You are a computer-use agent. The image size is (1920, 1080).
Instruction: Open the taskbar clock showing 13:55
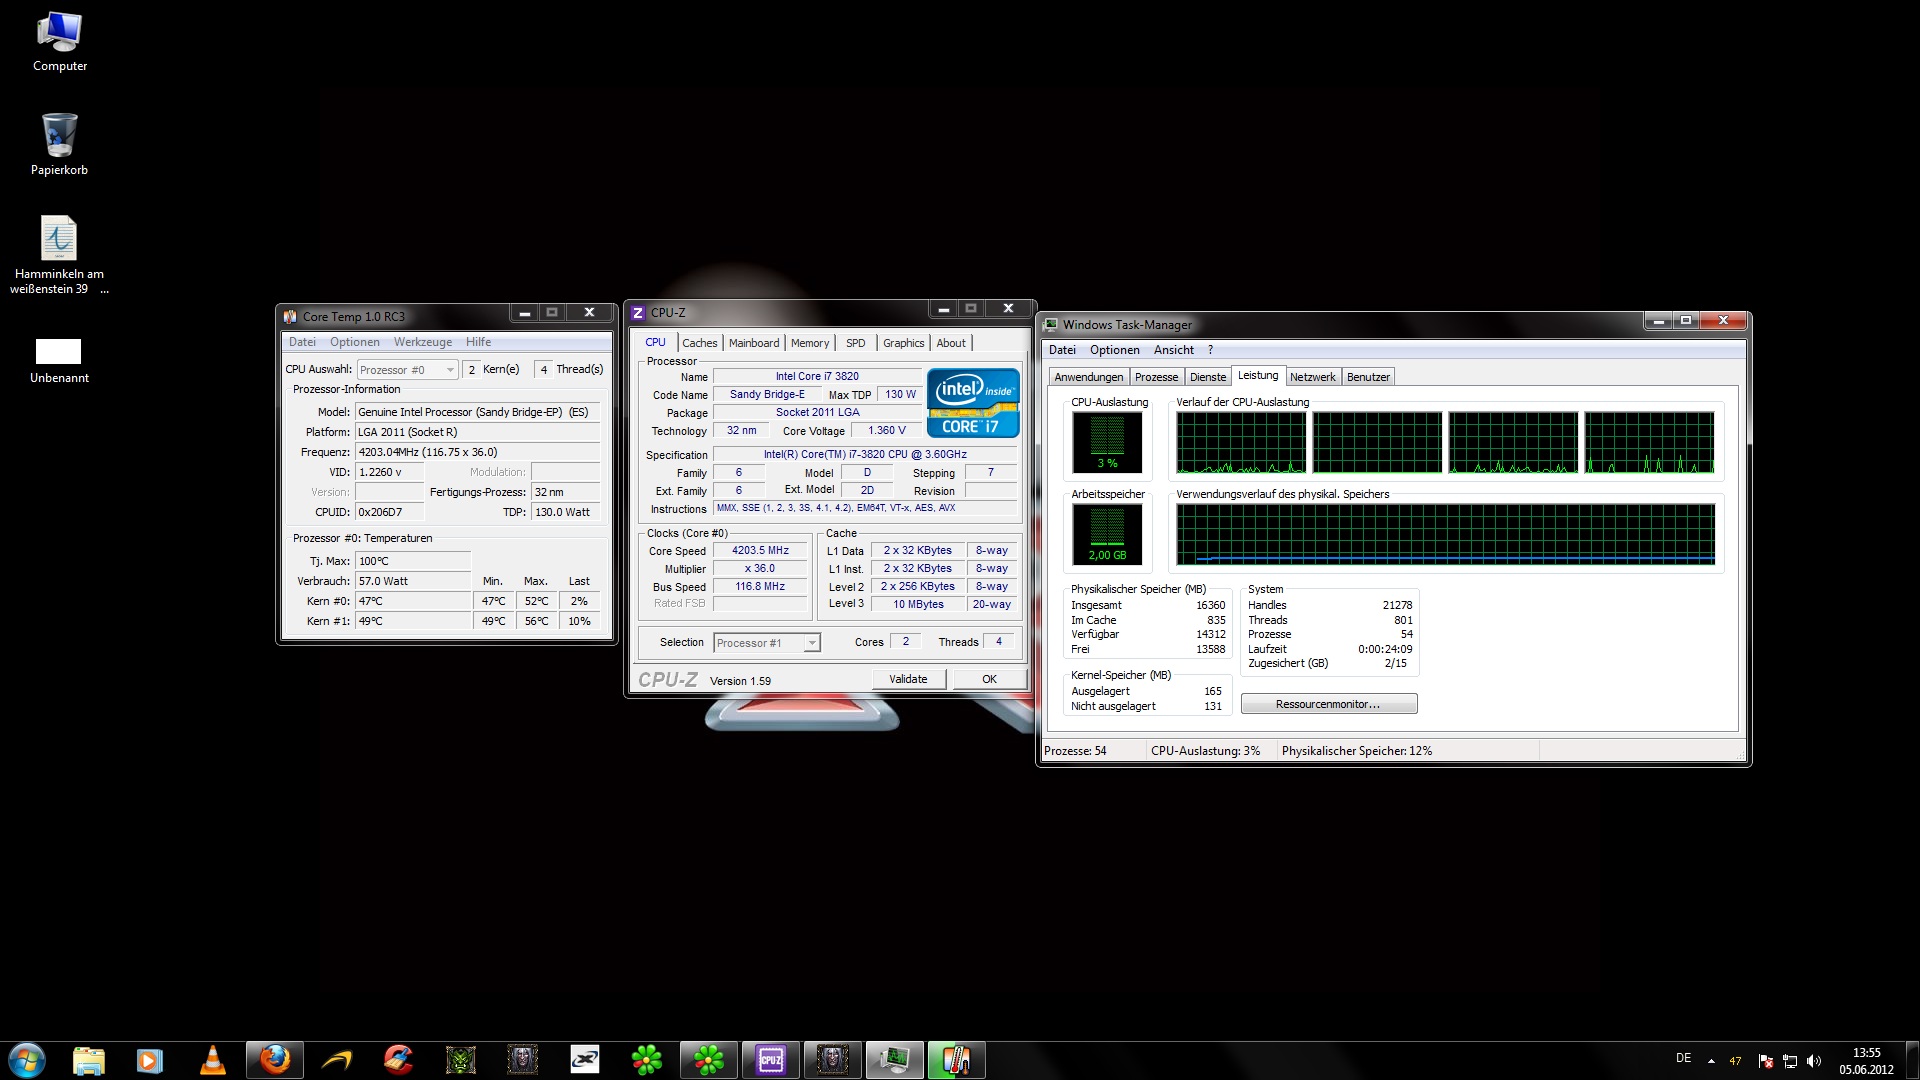1866,1061
